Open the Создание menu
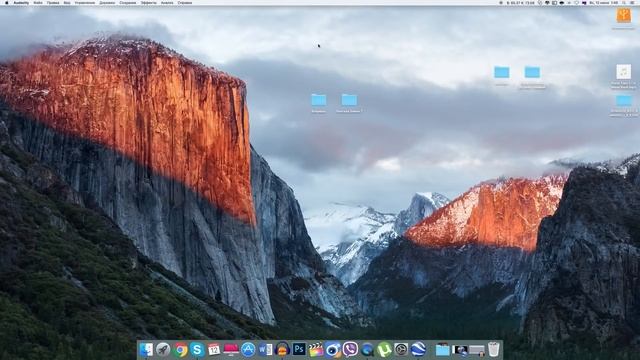Image resolution: width=640 pixels, height=360 pixels. 128,3
